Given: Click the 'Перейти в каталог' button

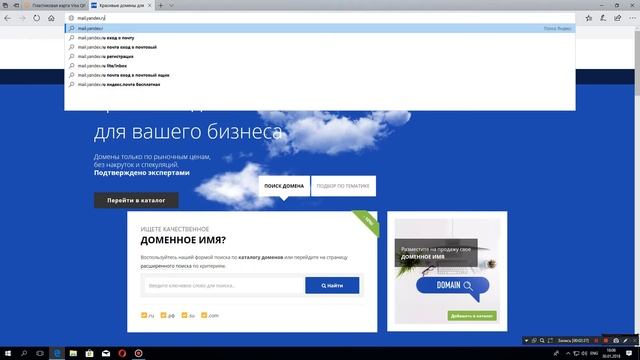Looking at the screenshot, I should click(136, 200).
